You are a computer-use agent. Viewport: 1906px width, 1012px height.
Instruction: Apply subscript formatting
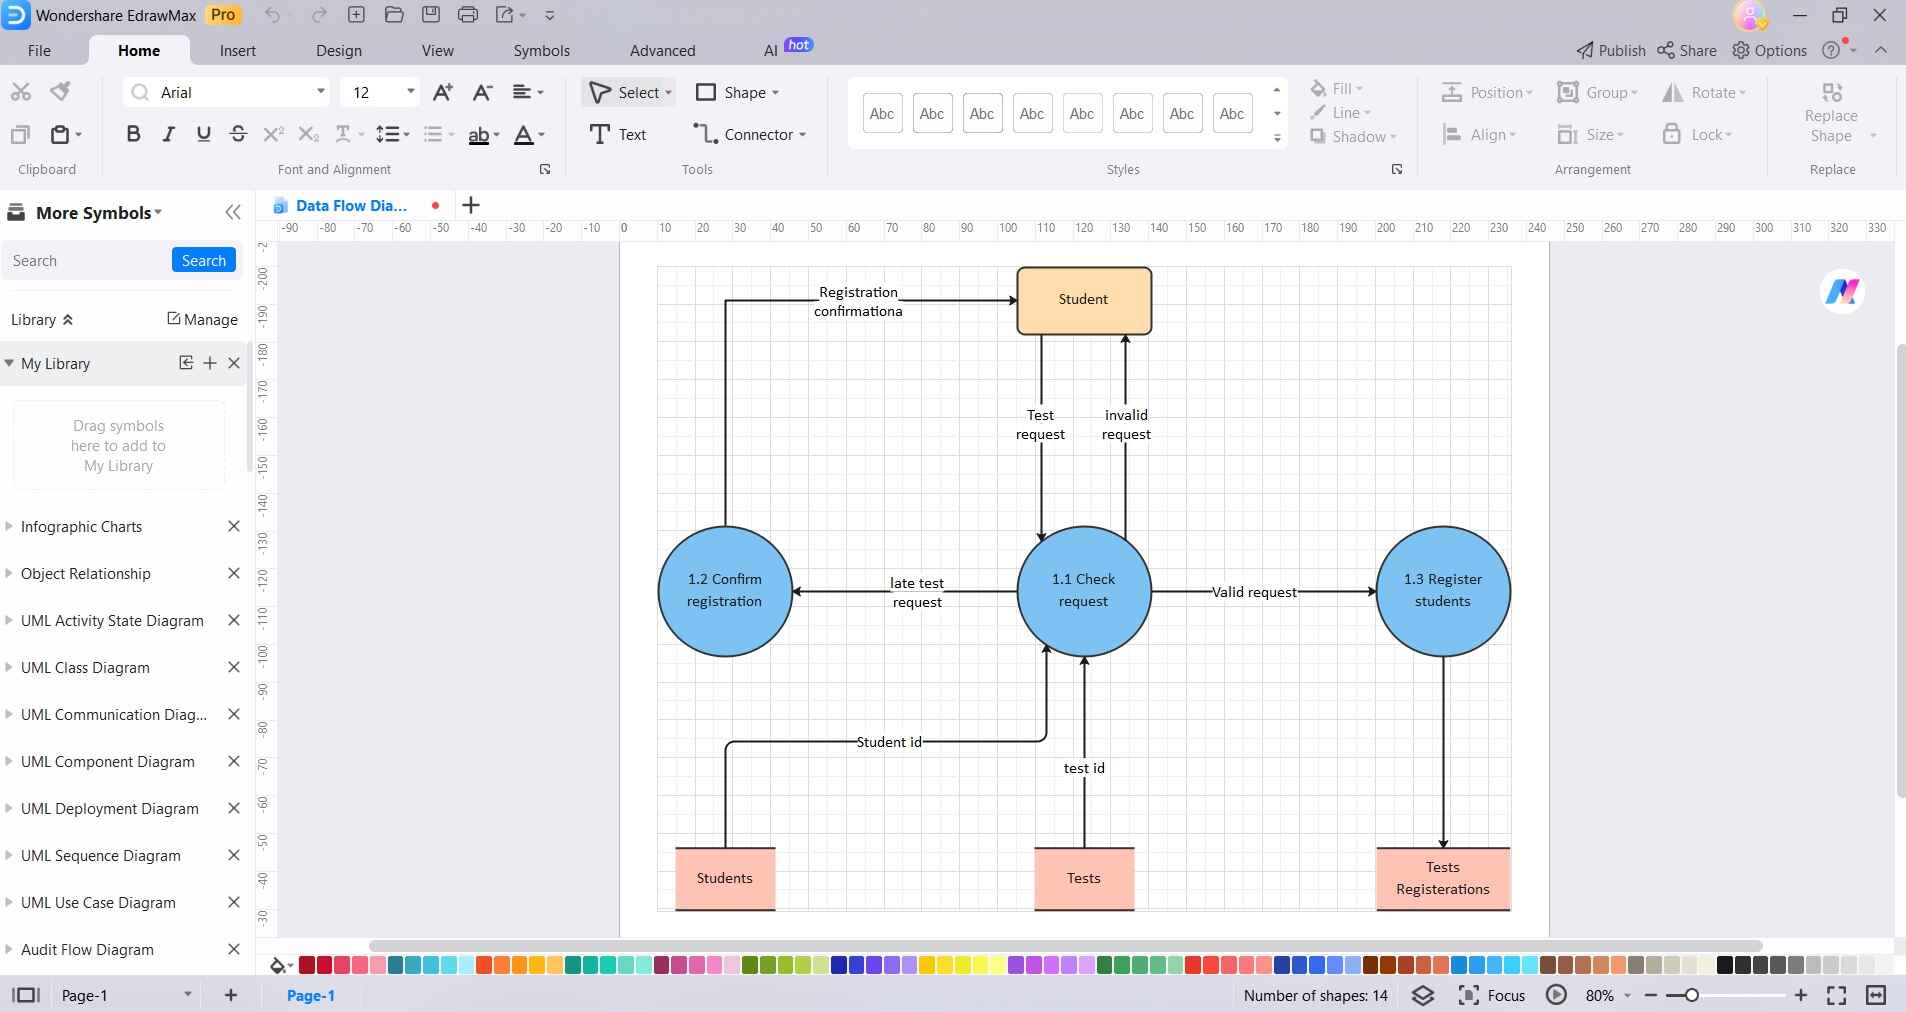coord(308,134)
